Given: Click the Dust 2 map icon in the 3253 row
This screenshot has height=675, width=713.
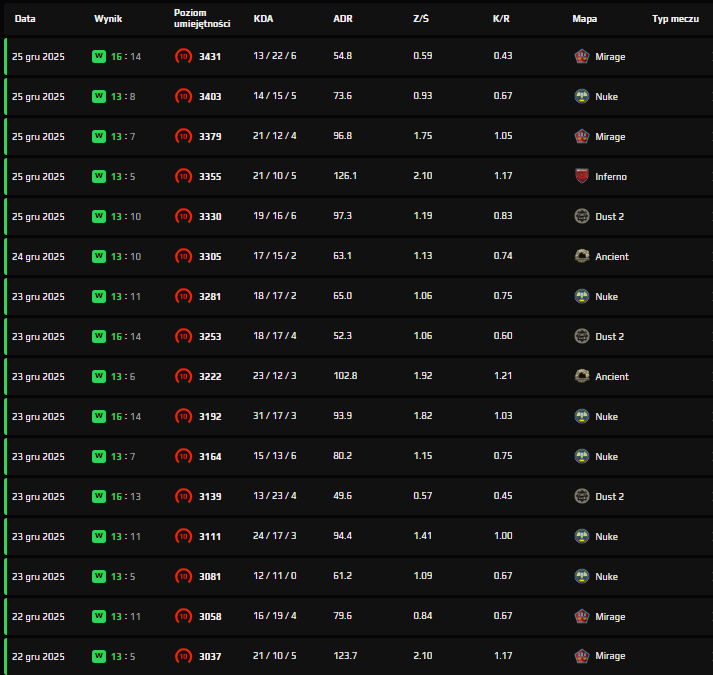Looking at the screenshot, I should (x=582, y=337).
